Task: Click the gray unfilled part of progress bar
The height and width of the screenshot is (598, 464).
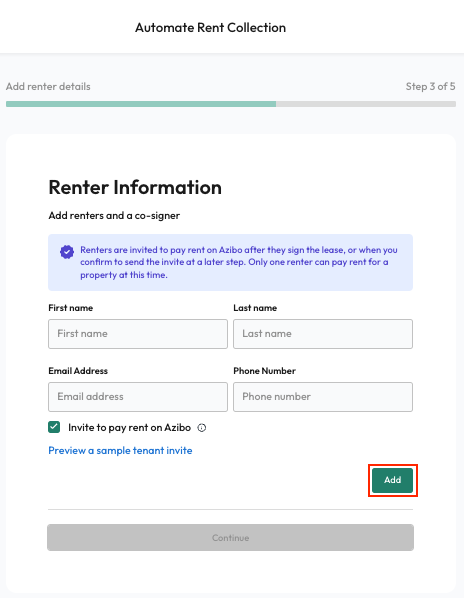Action: point(366,104)
